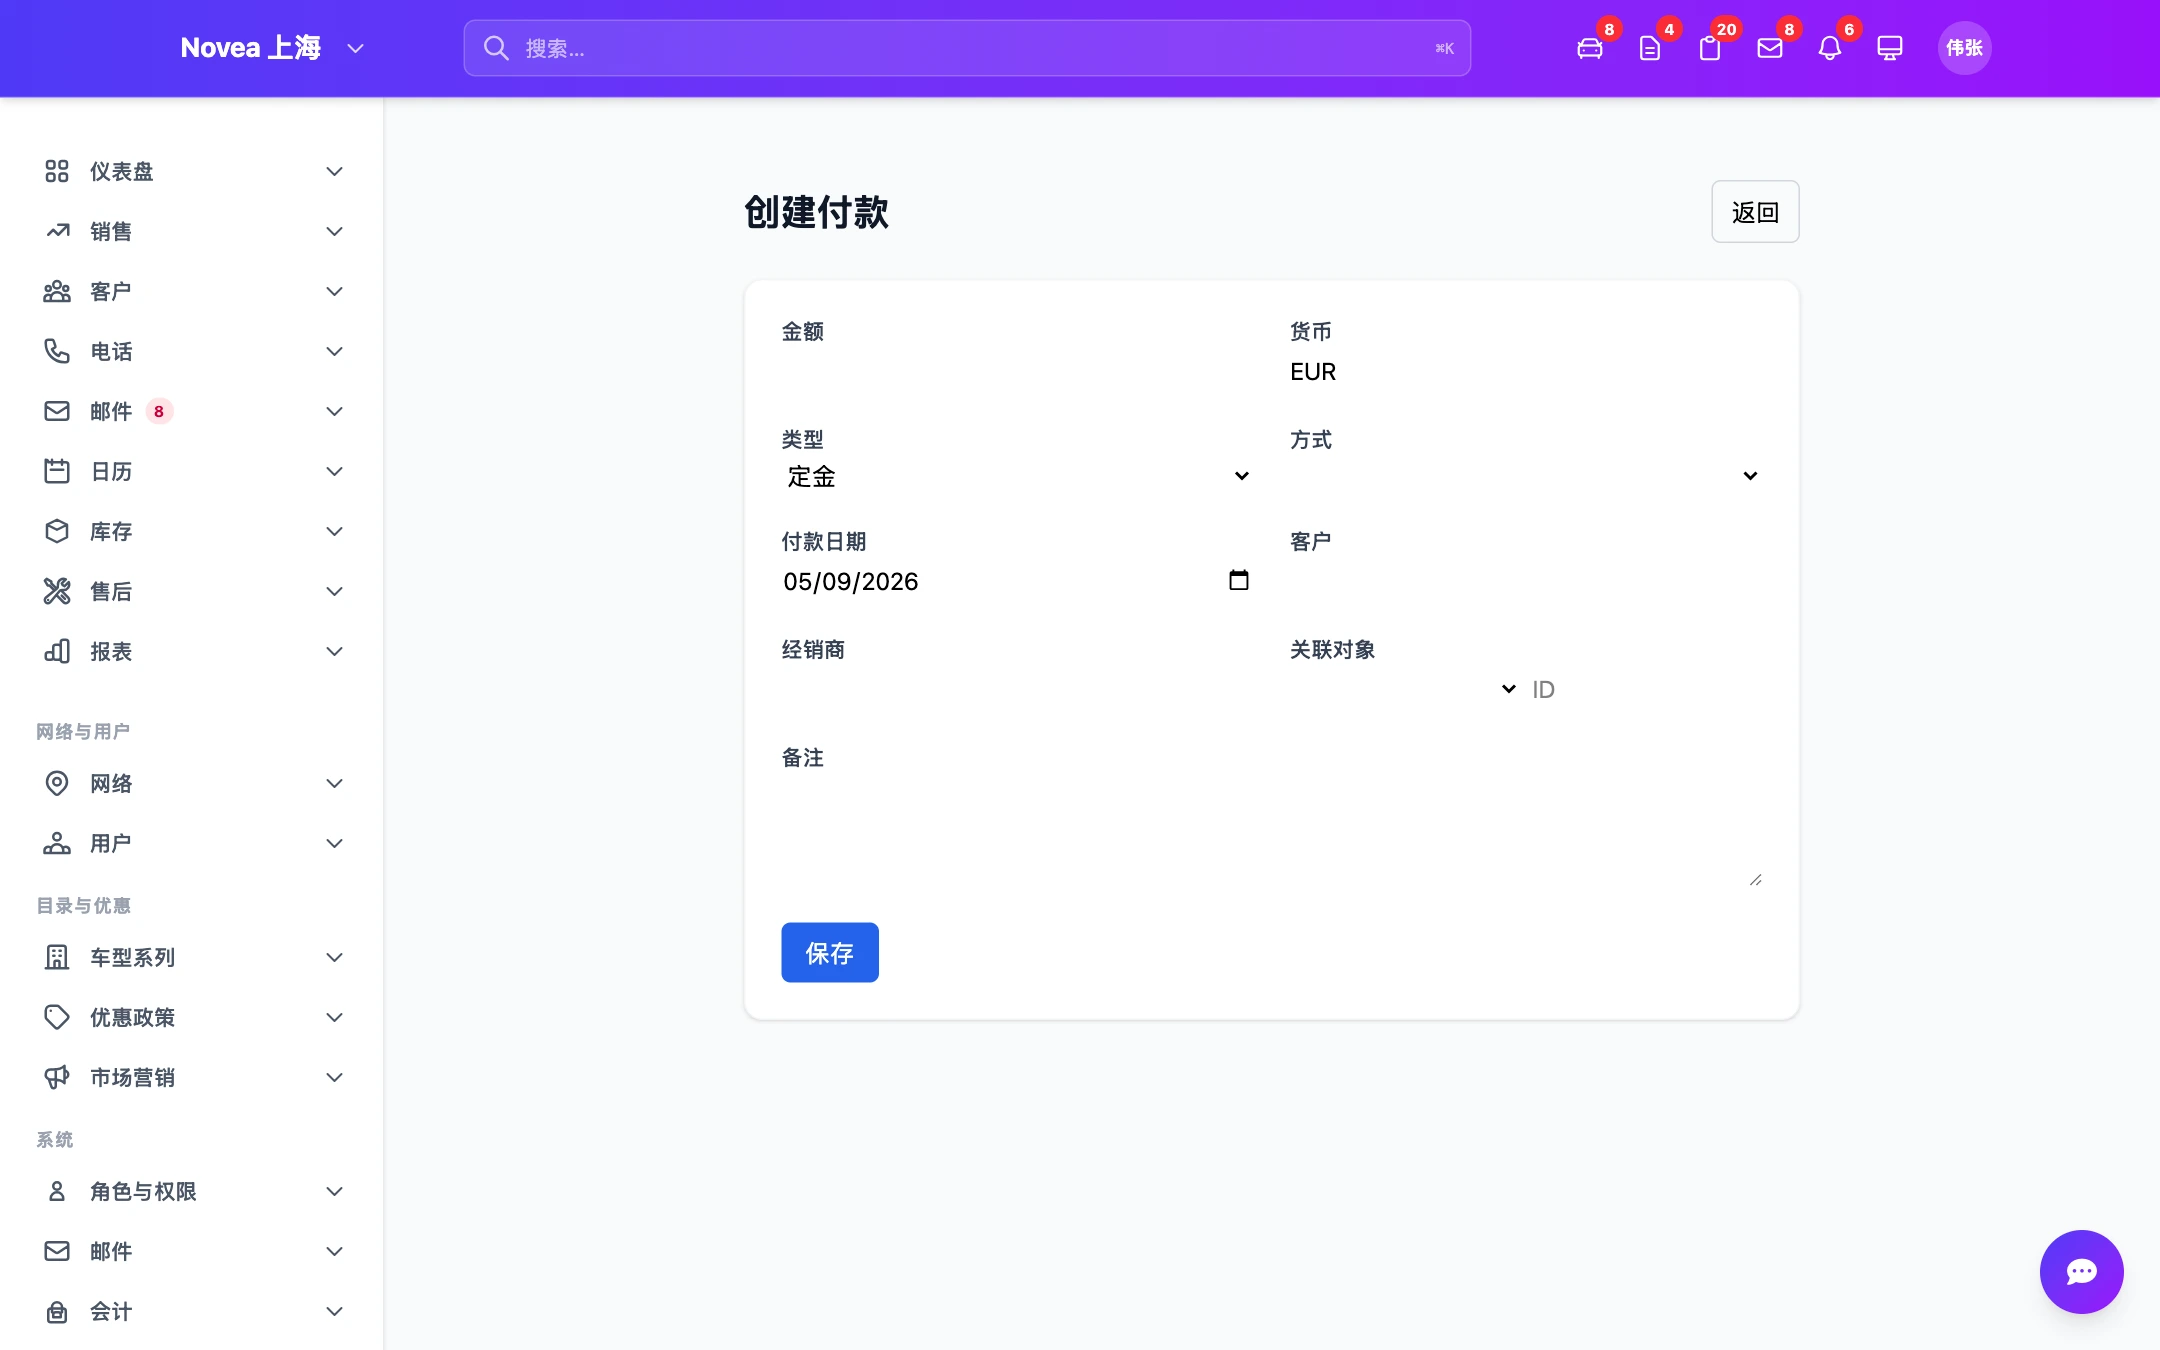Click the monitor display icon in top bar
Screen dimensions: 2160x1350
click(1890, 48)
